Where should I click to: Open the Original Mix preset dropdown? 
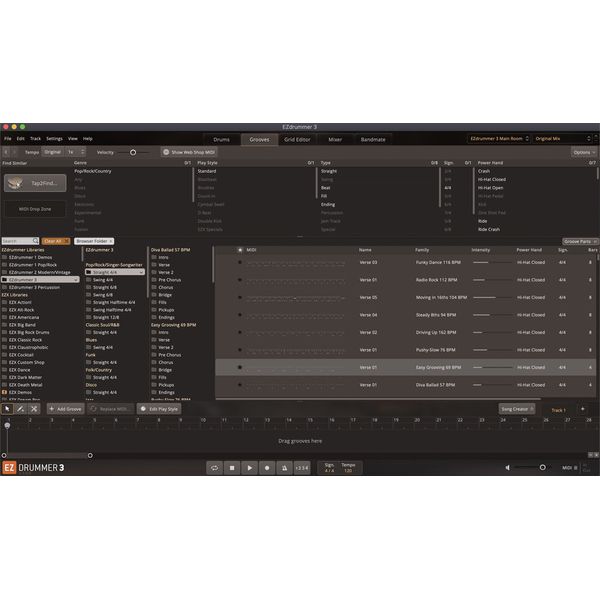point(562,139)
